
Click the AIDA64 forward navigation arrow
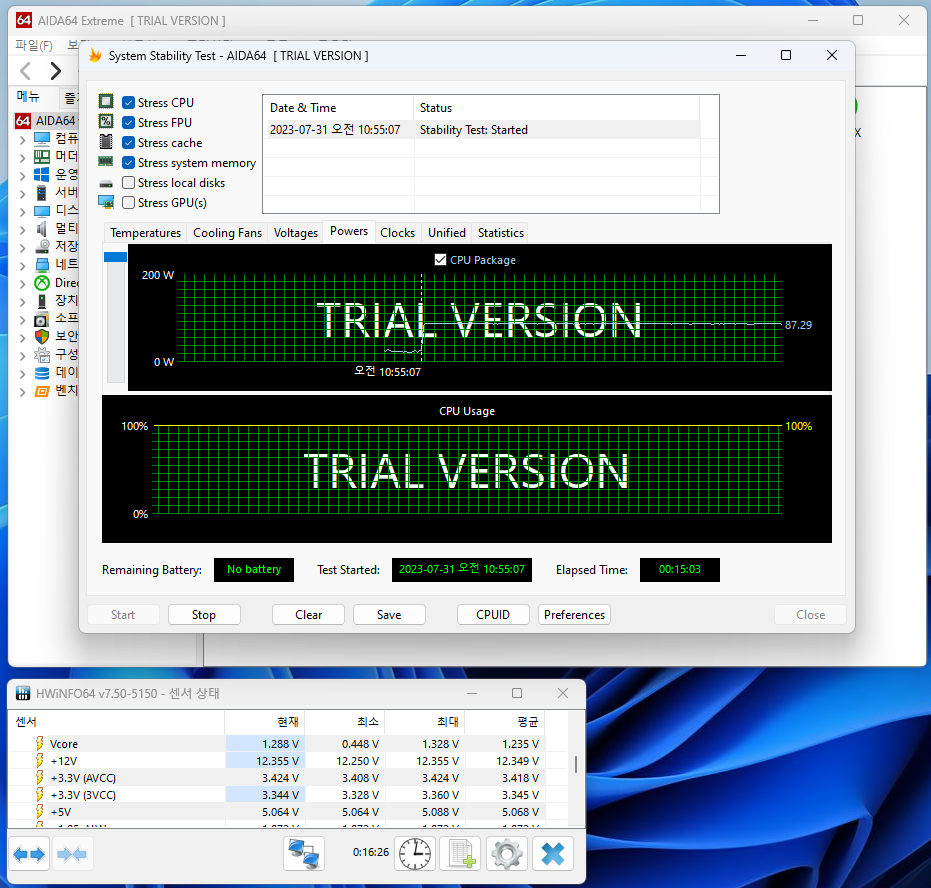pos(55,71)
